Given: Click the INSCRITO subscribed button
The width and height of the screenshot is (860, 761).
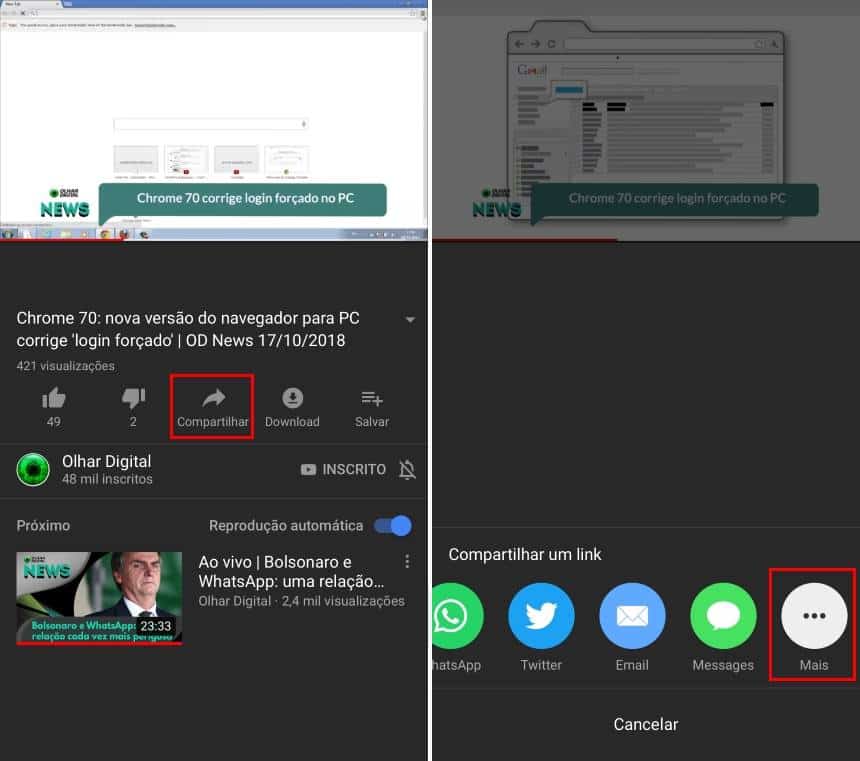Looking at the screenshot, I should click(x=343, y=470).
